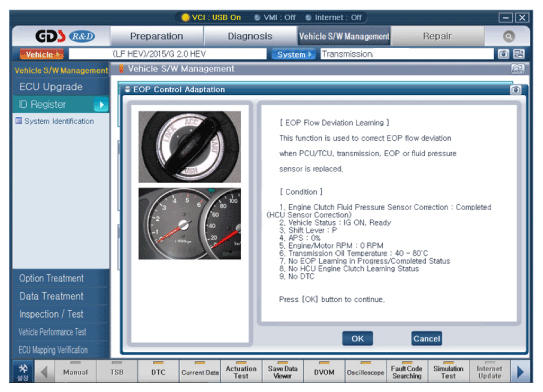Click the left arrow of bottom toolbar

[44, 372]
